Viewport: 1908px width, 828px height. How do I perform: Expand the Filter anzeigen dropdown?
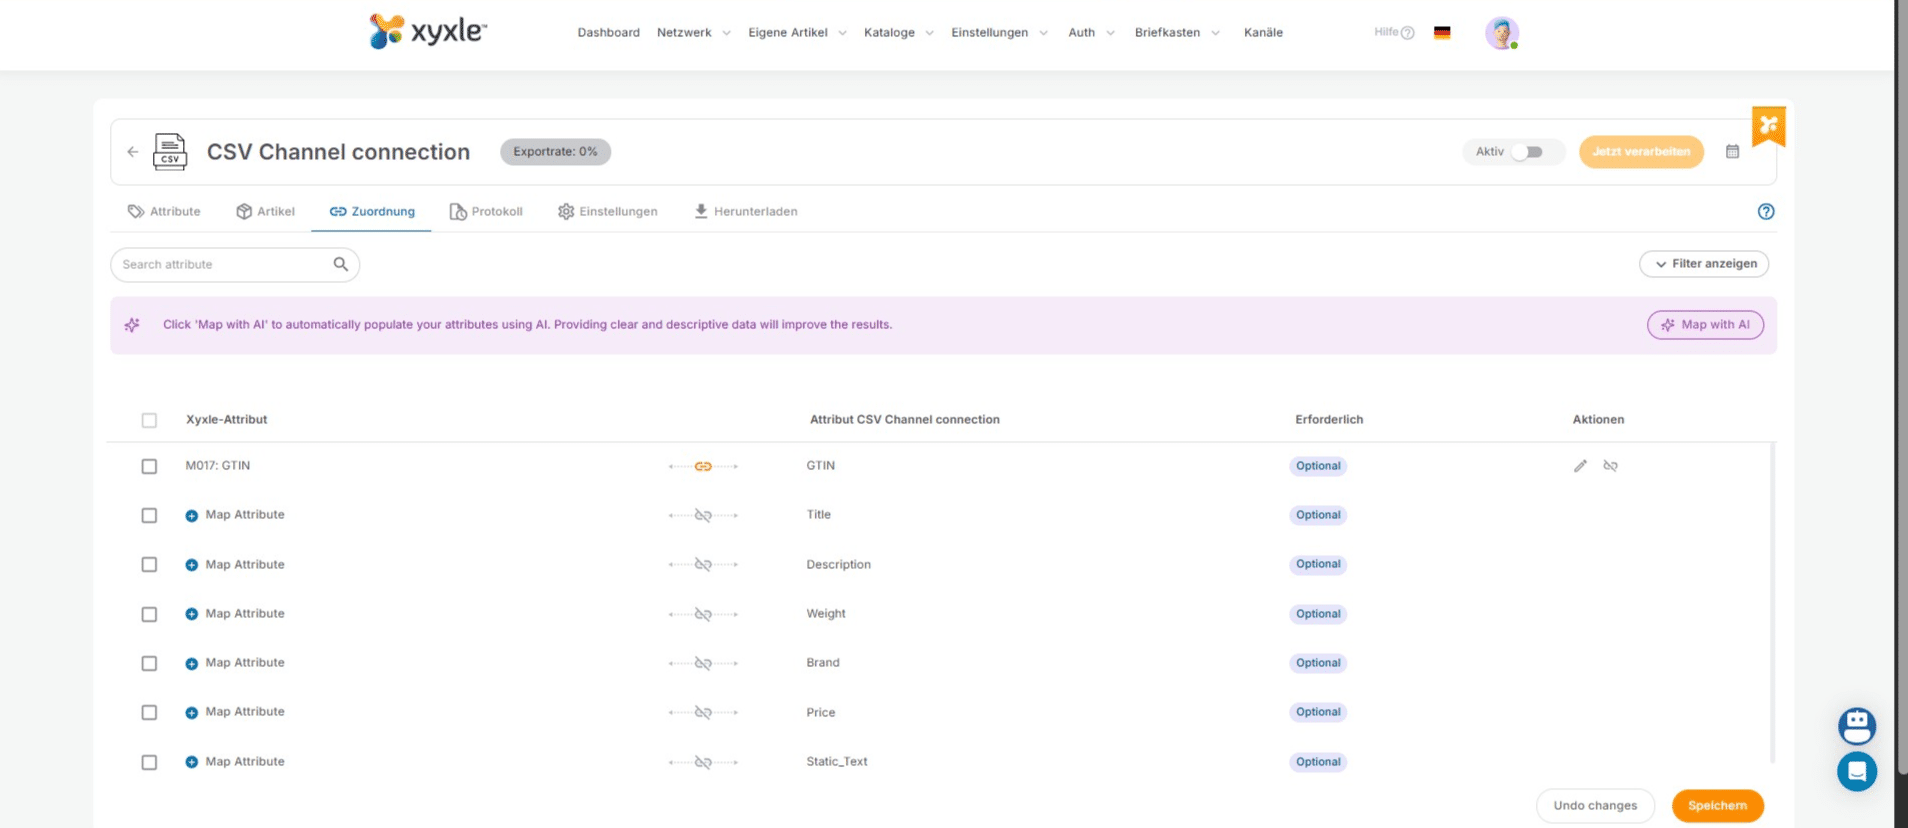[x=1703, y=264]
